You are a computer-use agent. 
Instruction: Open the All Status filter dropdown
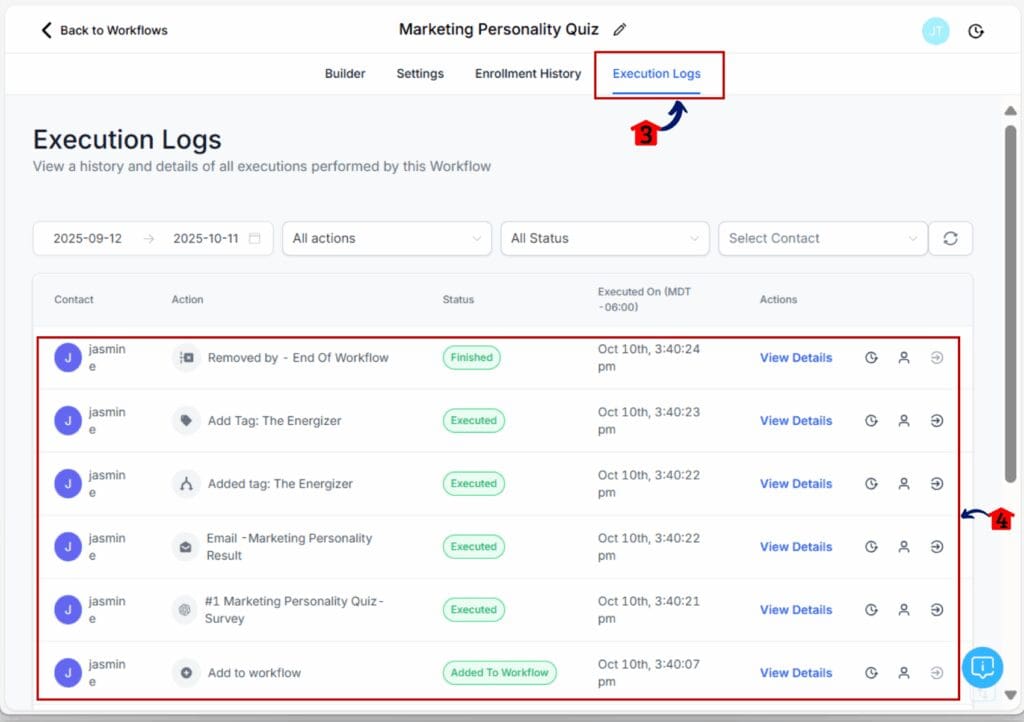(604, 238)
